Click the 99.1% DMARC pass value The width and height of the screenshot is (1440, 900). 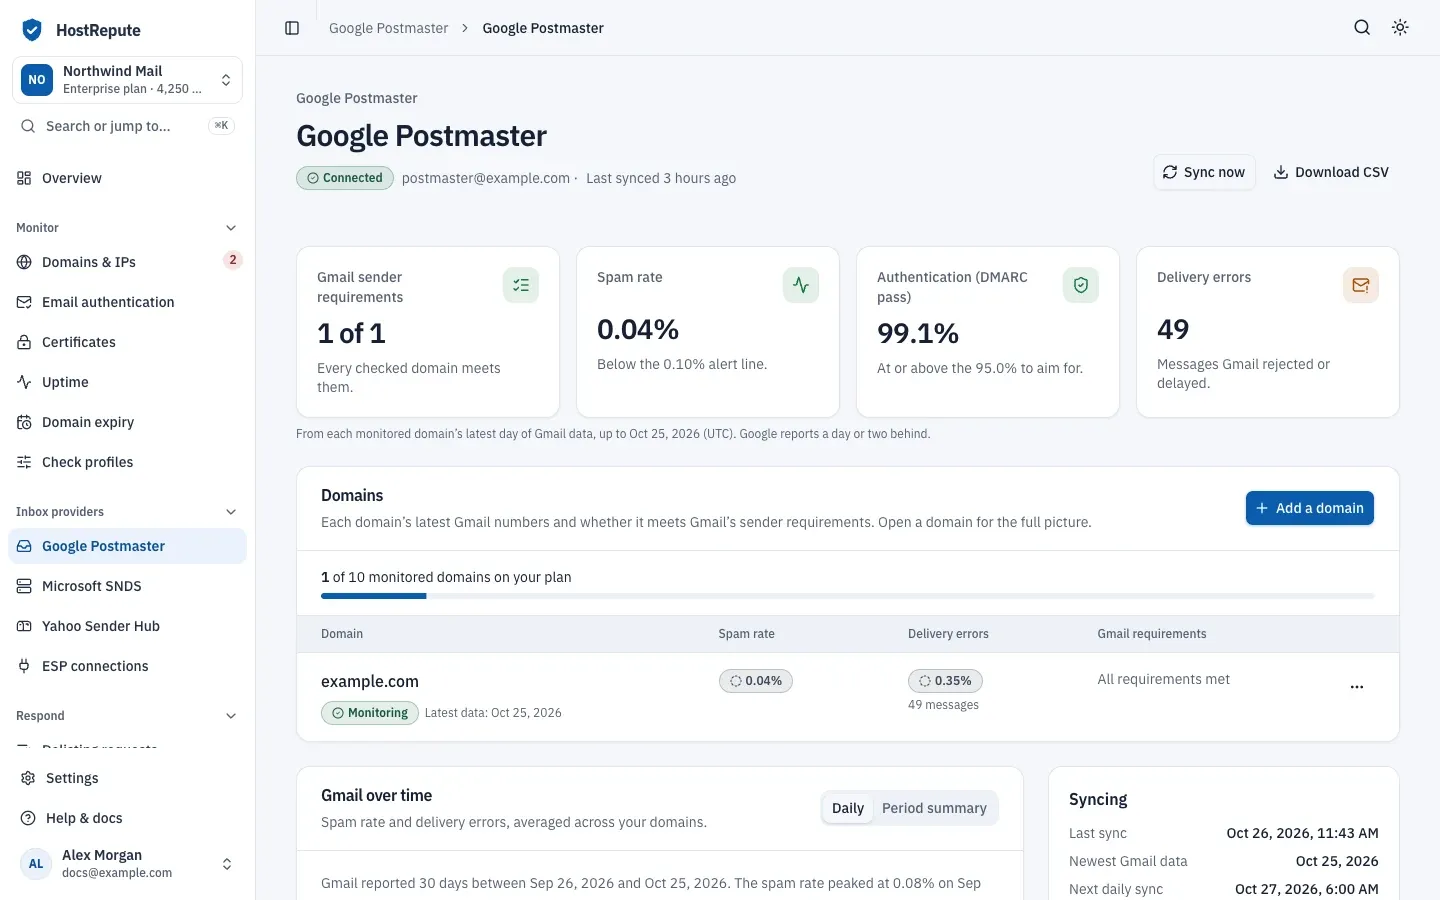click(918, 333)
